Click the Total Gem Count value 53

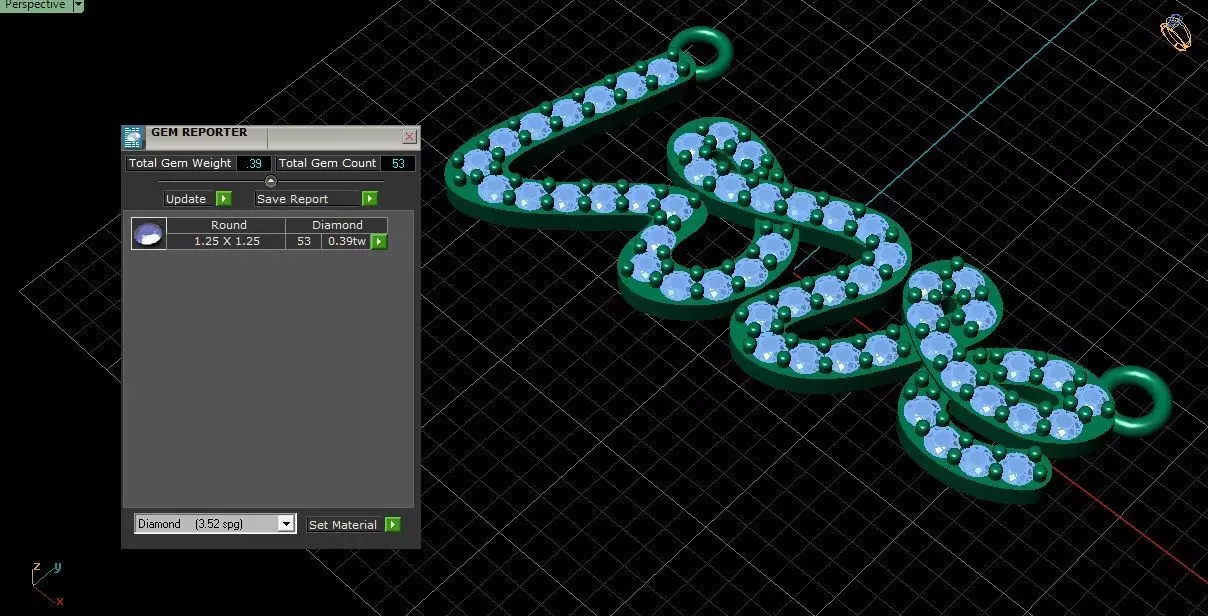point(398,163)
